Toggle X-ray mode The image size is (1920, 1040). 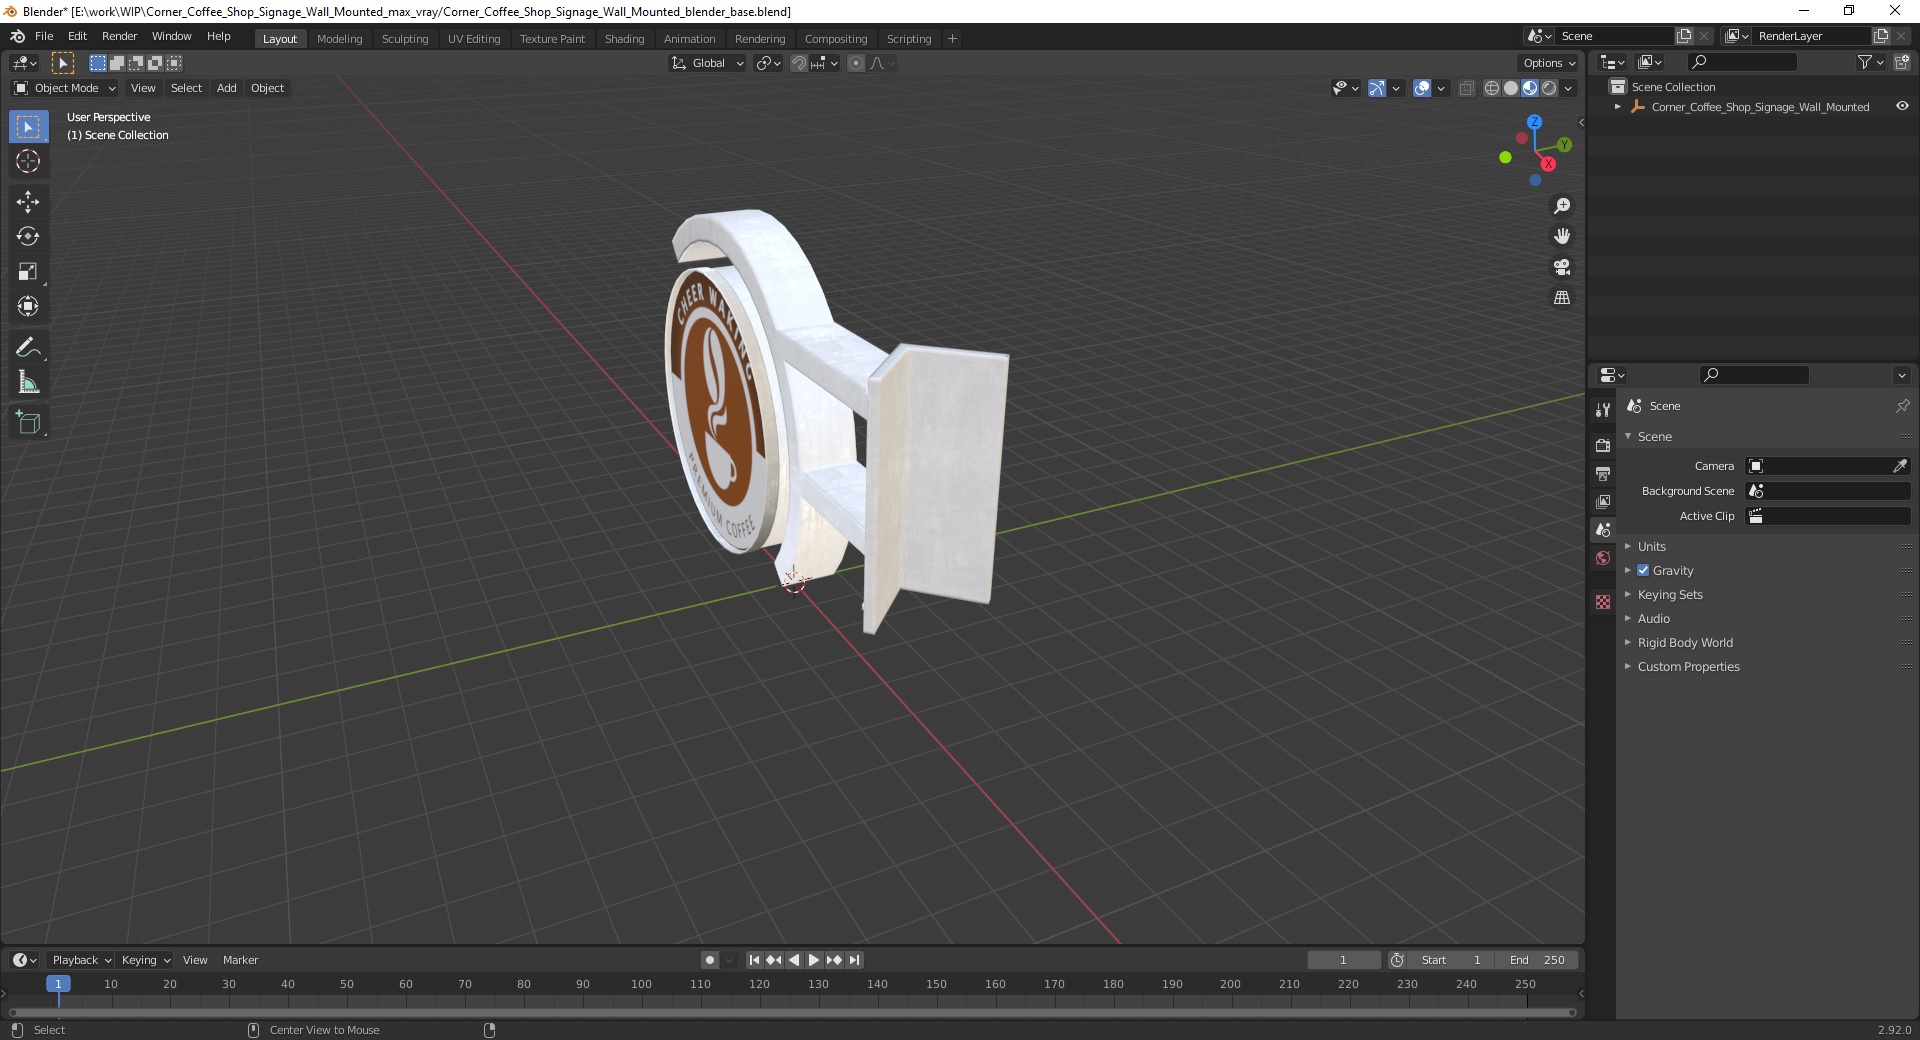[1466, 88]
